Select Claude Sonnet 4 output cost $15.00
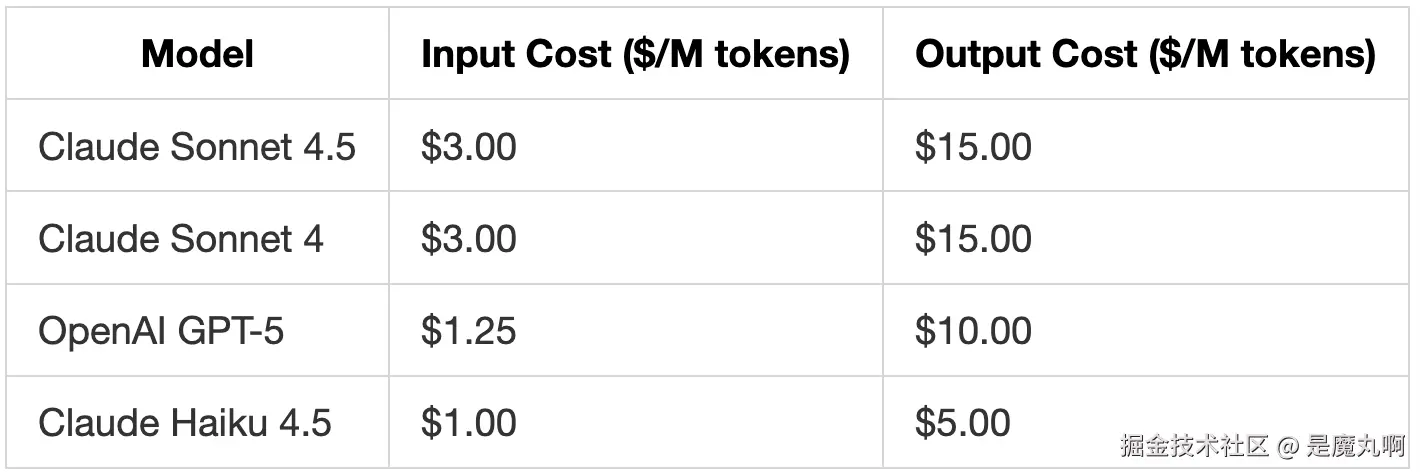The image size is (1422, 476). coord(973,239)
